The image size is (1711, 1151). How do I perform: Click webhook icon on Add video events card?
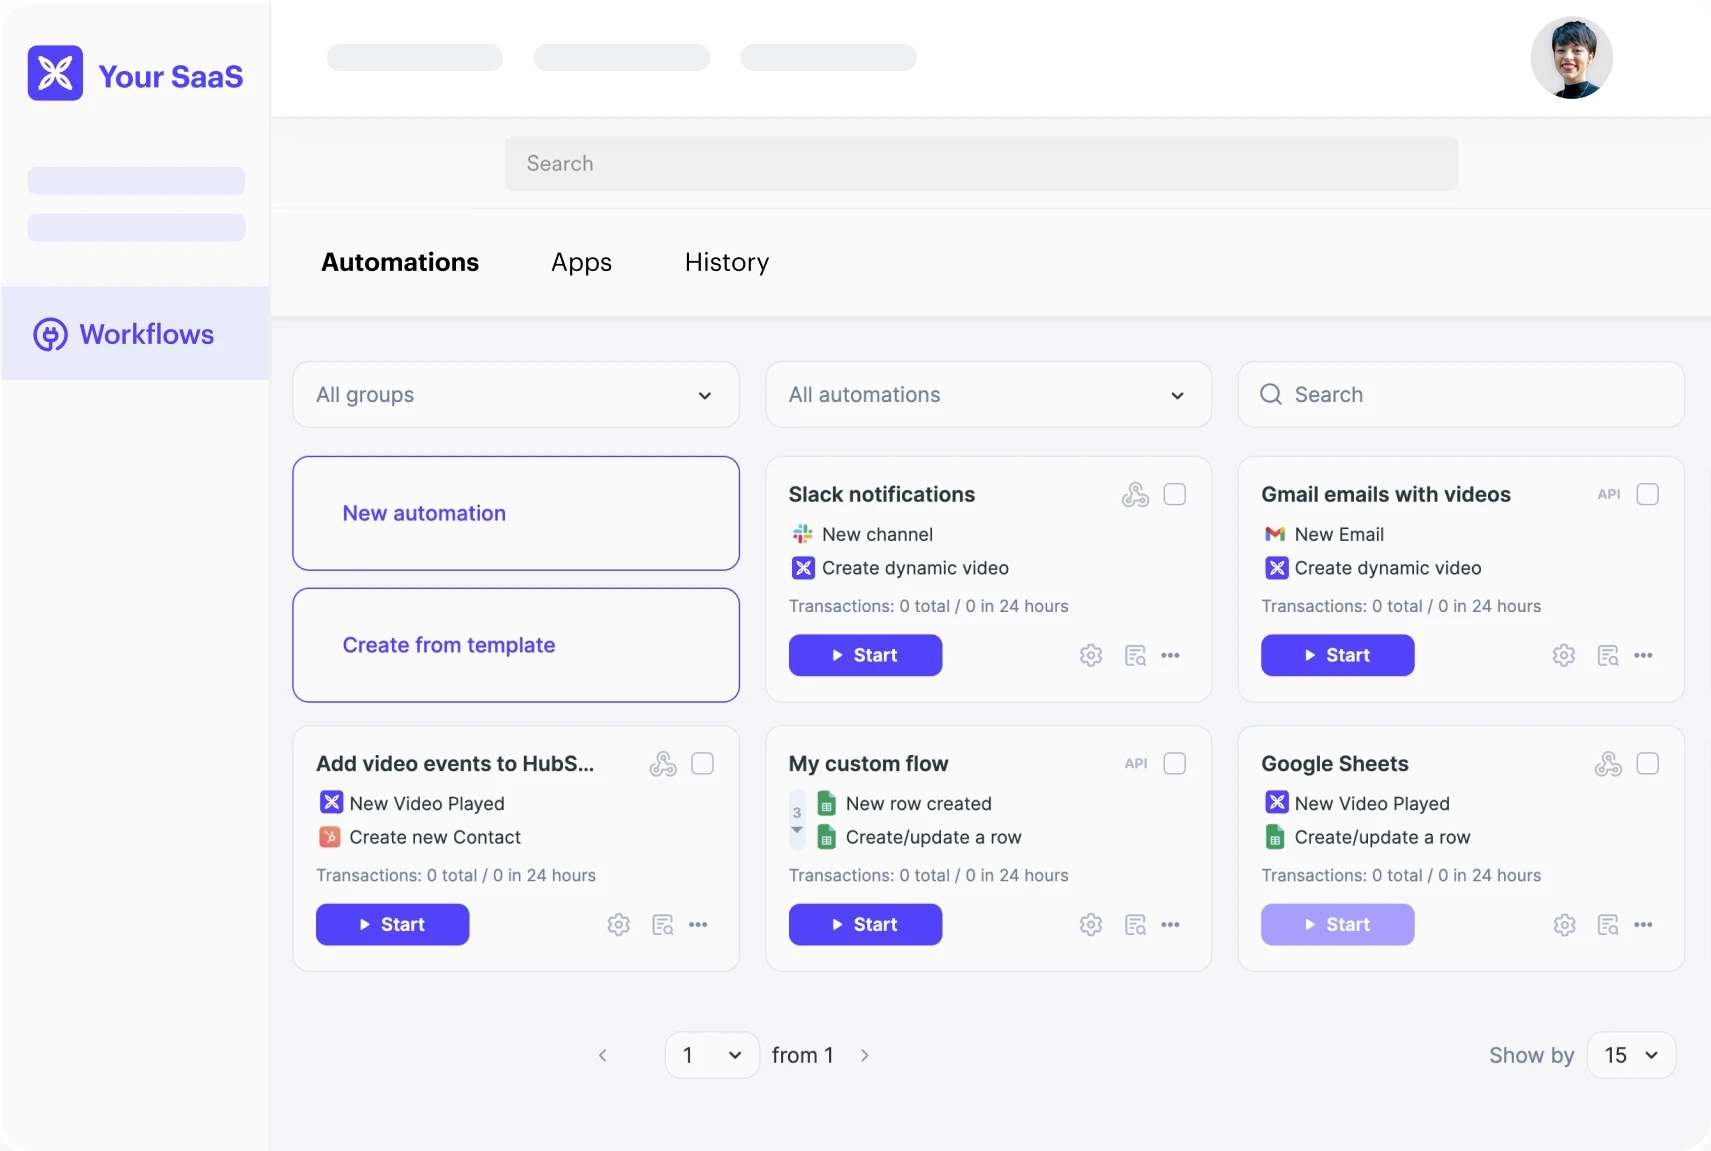[663, 764]
